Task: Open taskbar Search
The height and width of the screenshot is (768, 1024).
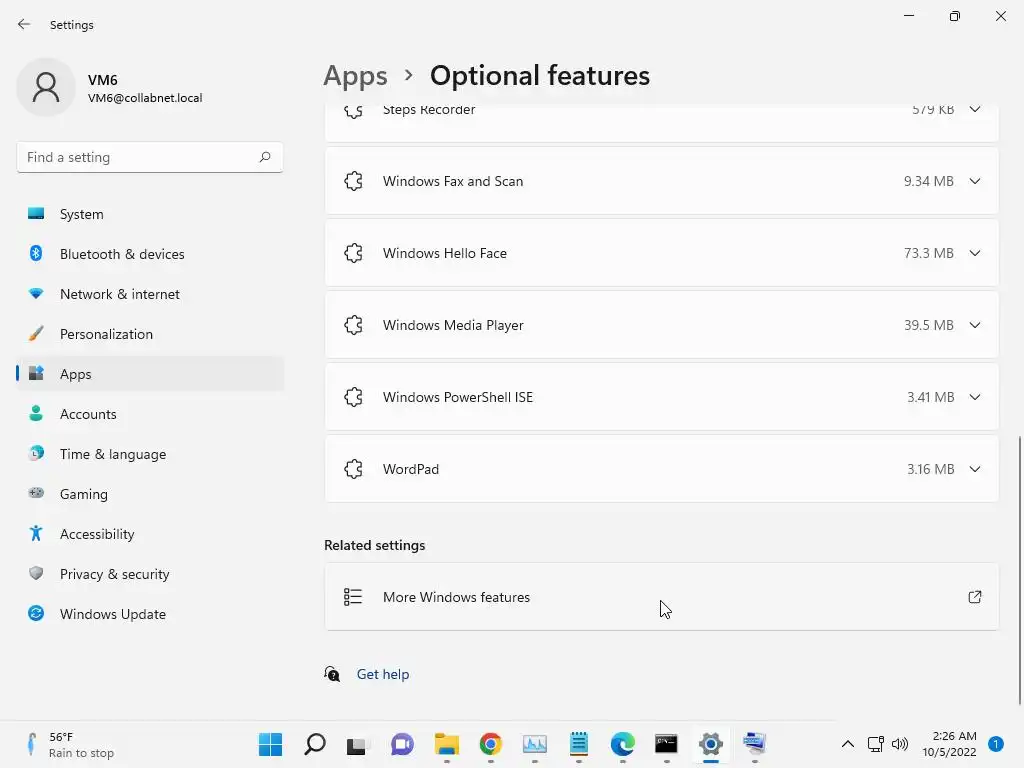Action: pyautogui.click(x=315, y=744)
